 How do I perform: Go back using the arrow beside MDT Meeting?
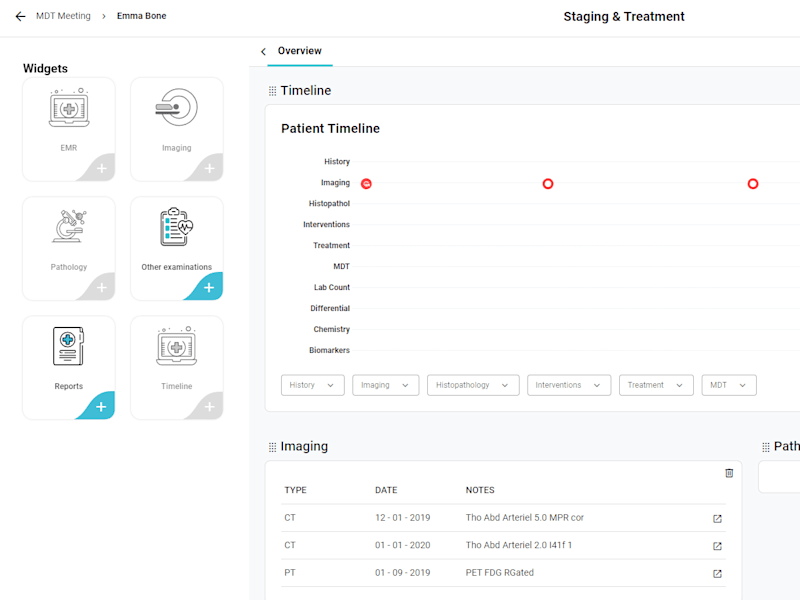tap(20, 16)
